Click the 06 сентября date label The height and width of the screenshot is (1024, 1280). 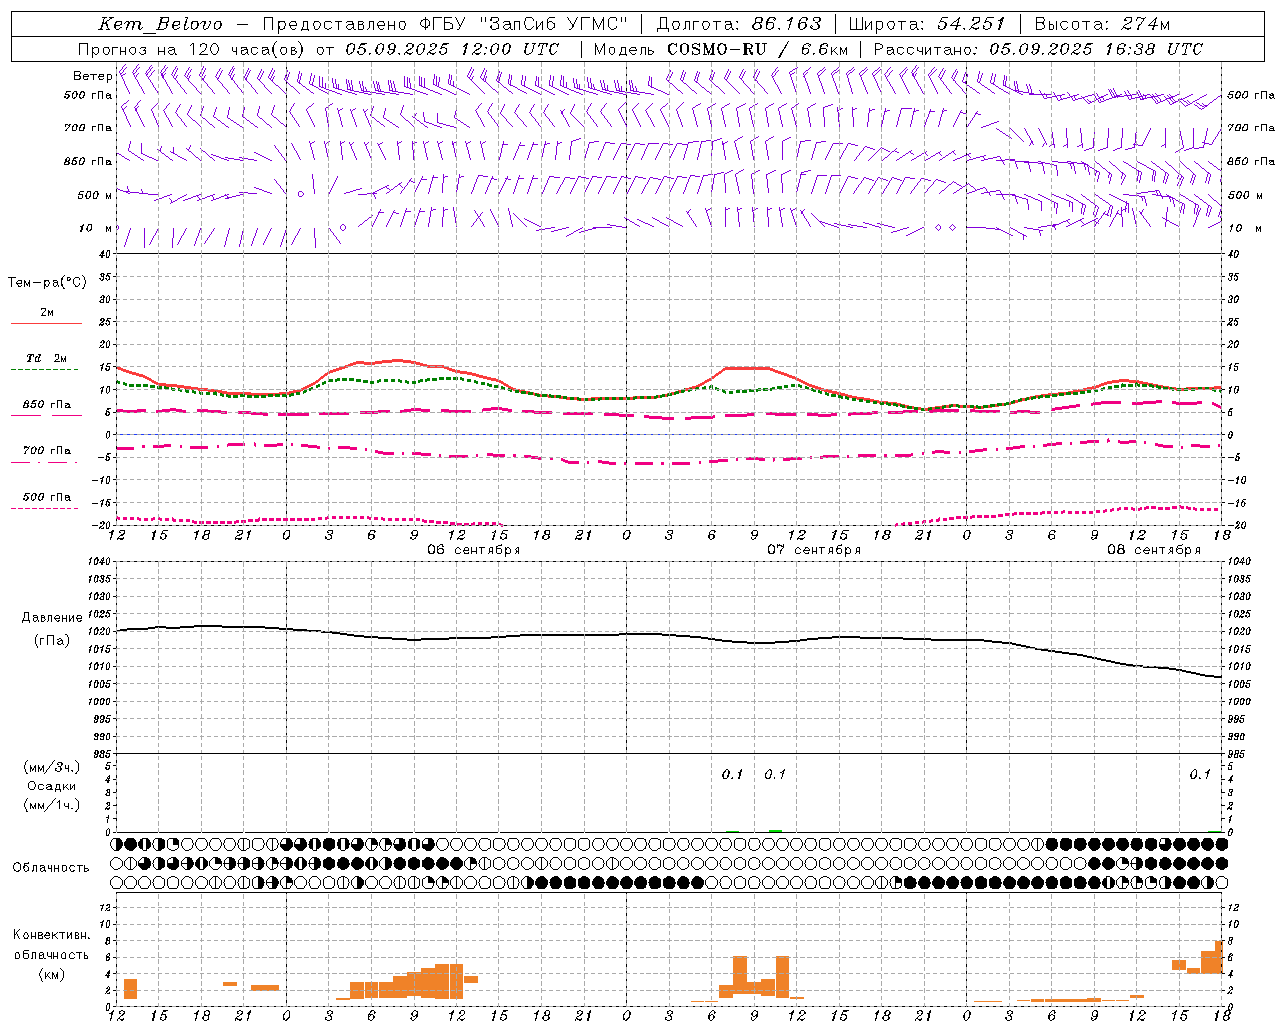click(474, 550)
